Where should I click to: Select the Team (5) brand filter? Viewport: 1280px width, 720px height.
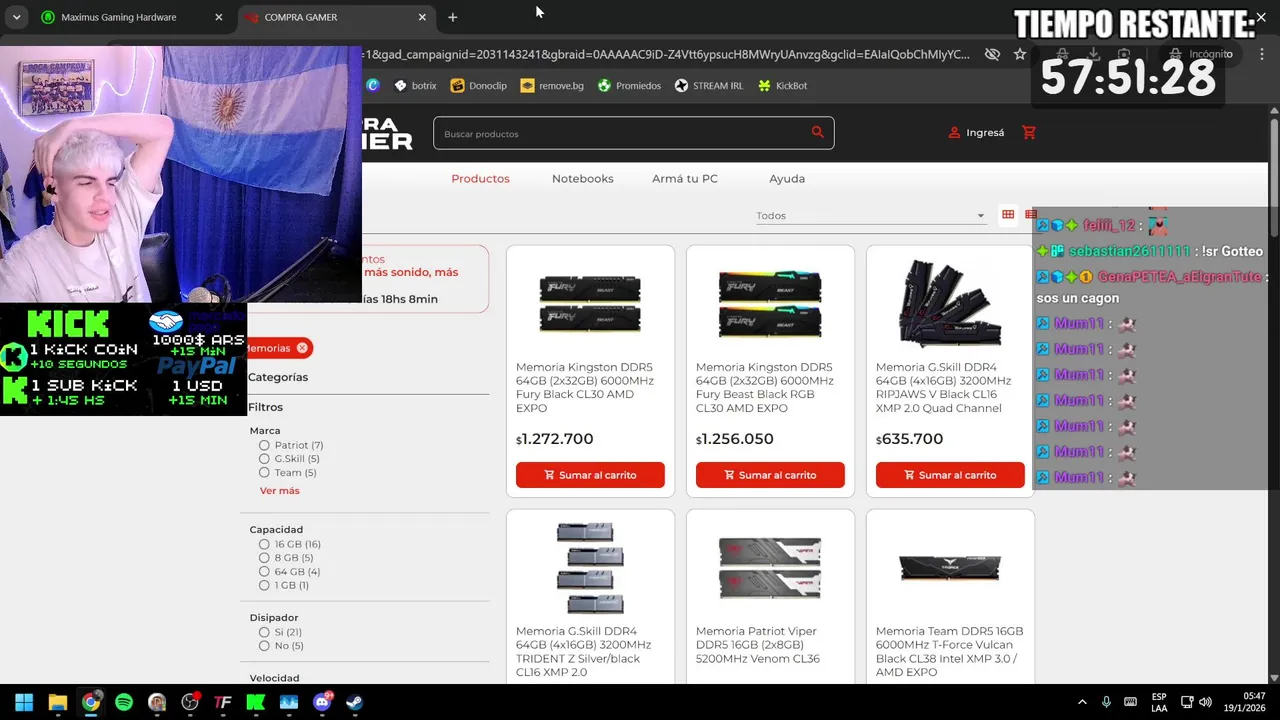[264, 473]
